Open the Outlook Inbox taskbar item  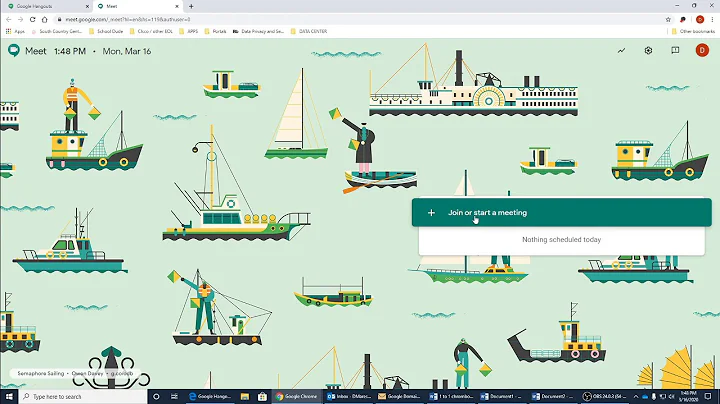348,396
